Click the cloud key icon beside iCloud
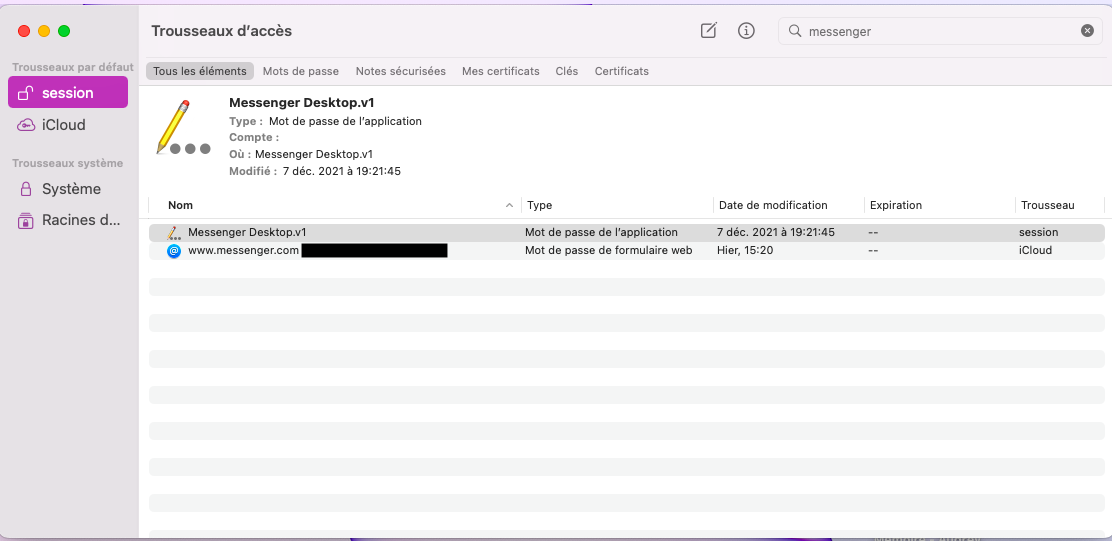 (x=26, y=125)
